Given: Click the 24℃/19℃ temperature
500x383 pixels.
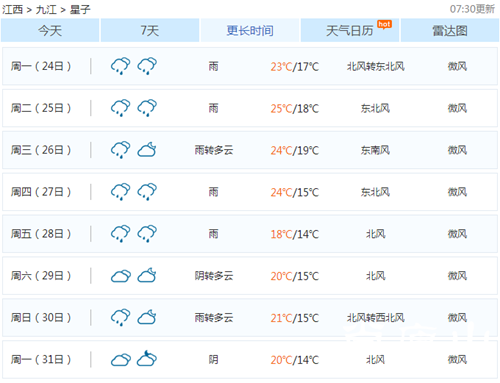Looking at the screenshot, I should pyautogui.click(x=295, y=151).
